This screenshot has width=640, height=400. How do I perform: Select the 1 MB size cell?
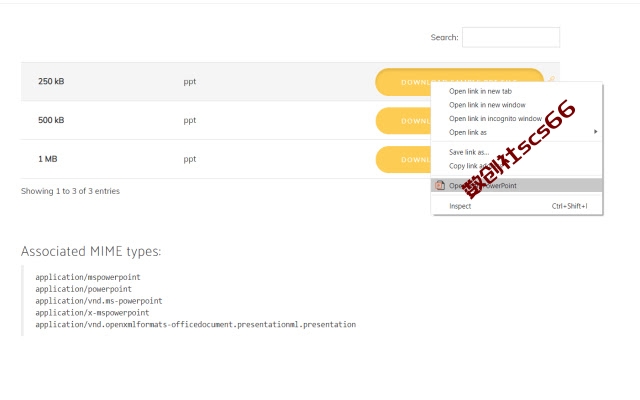coord(48,159)
